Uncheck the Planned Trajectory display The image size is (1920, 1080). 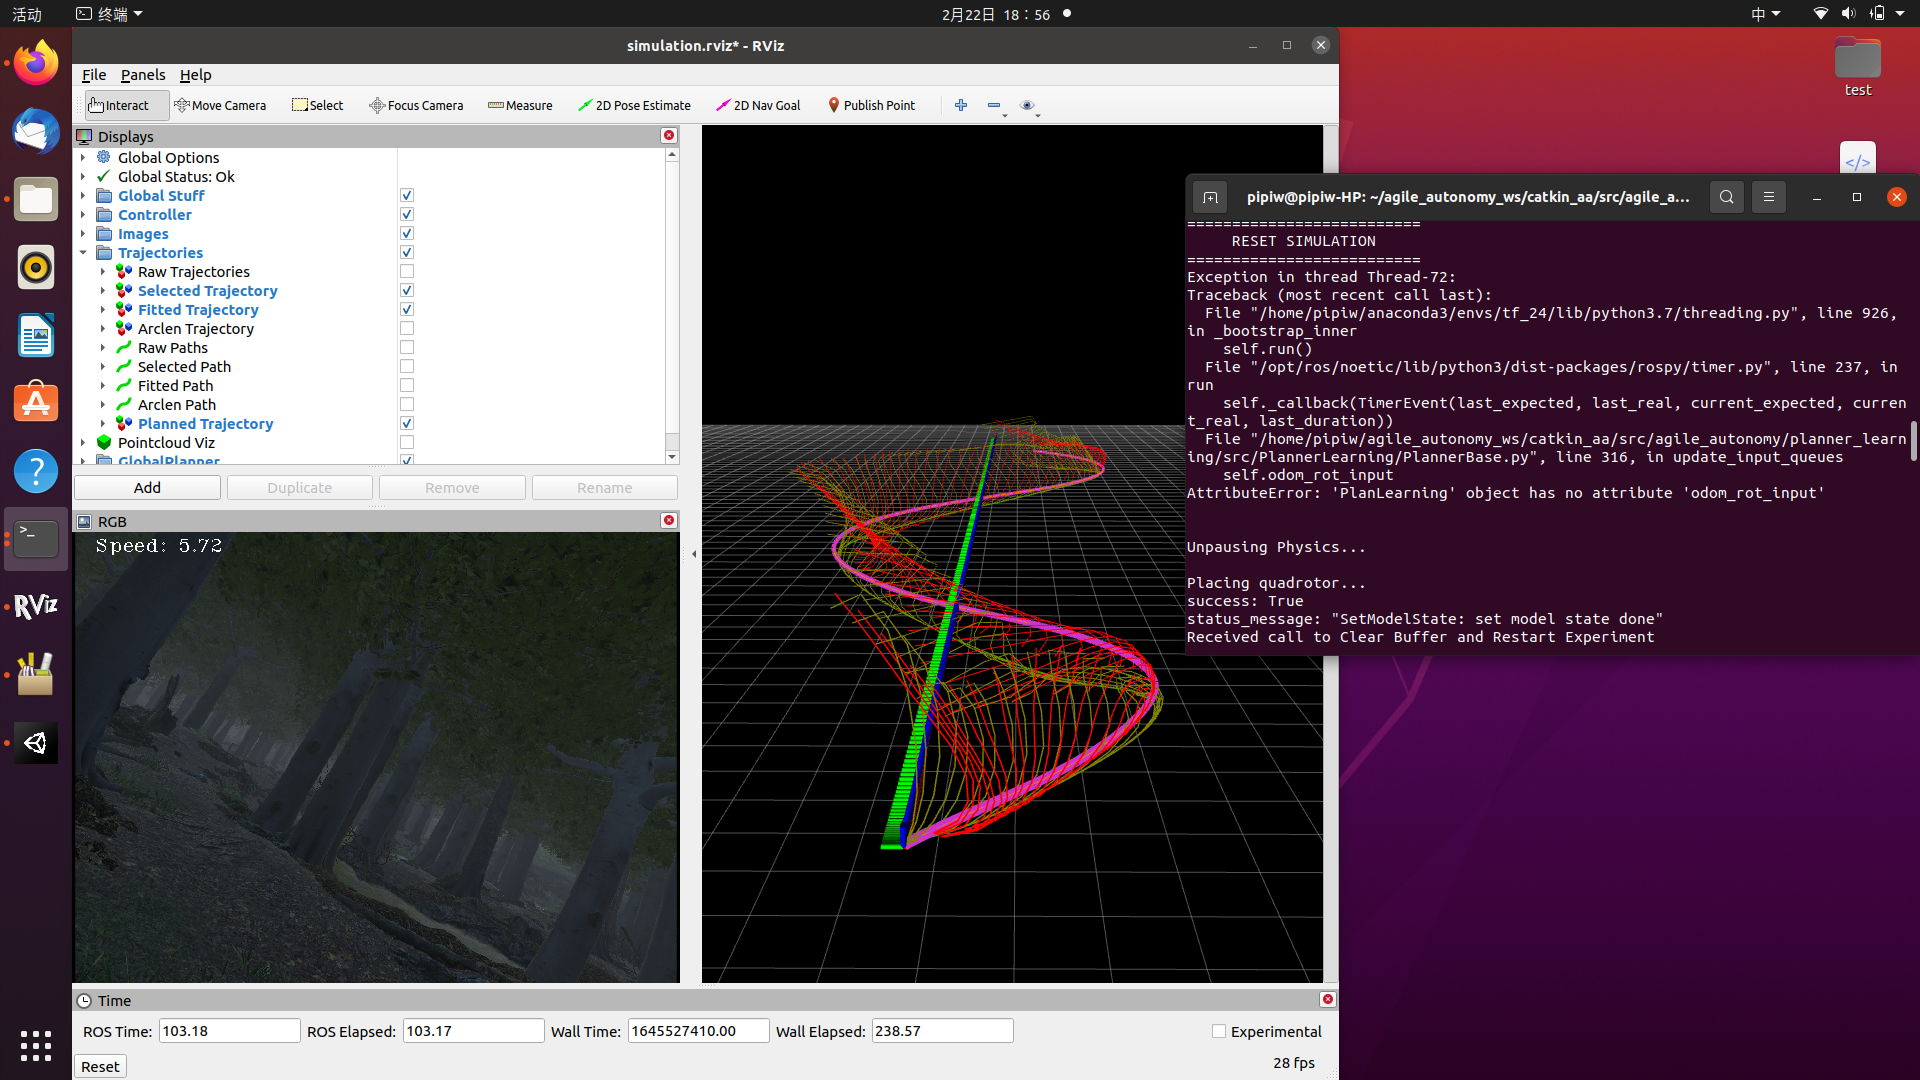point(407,424)
